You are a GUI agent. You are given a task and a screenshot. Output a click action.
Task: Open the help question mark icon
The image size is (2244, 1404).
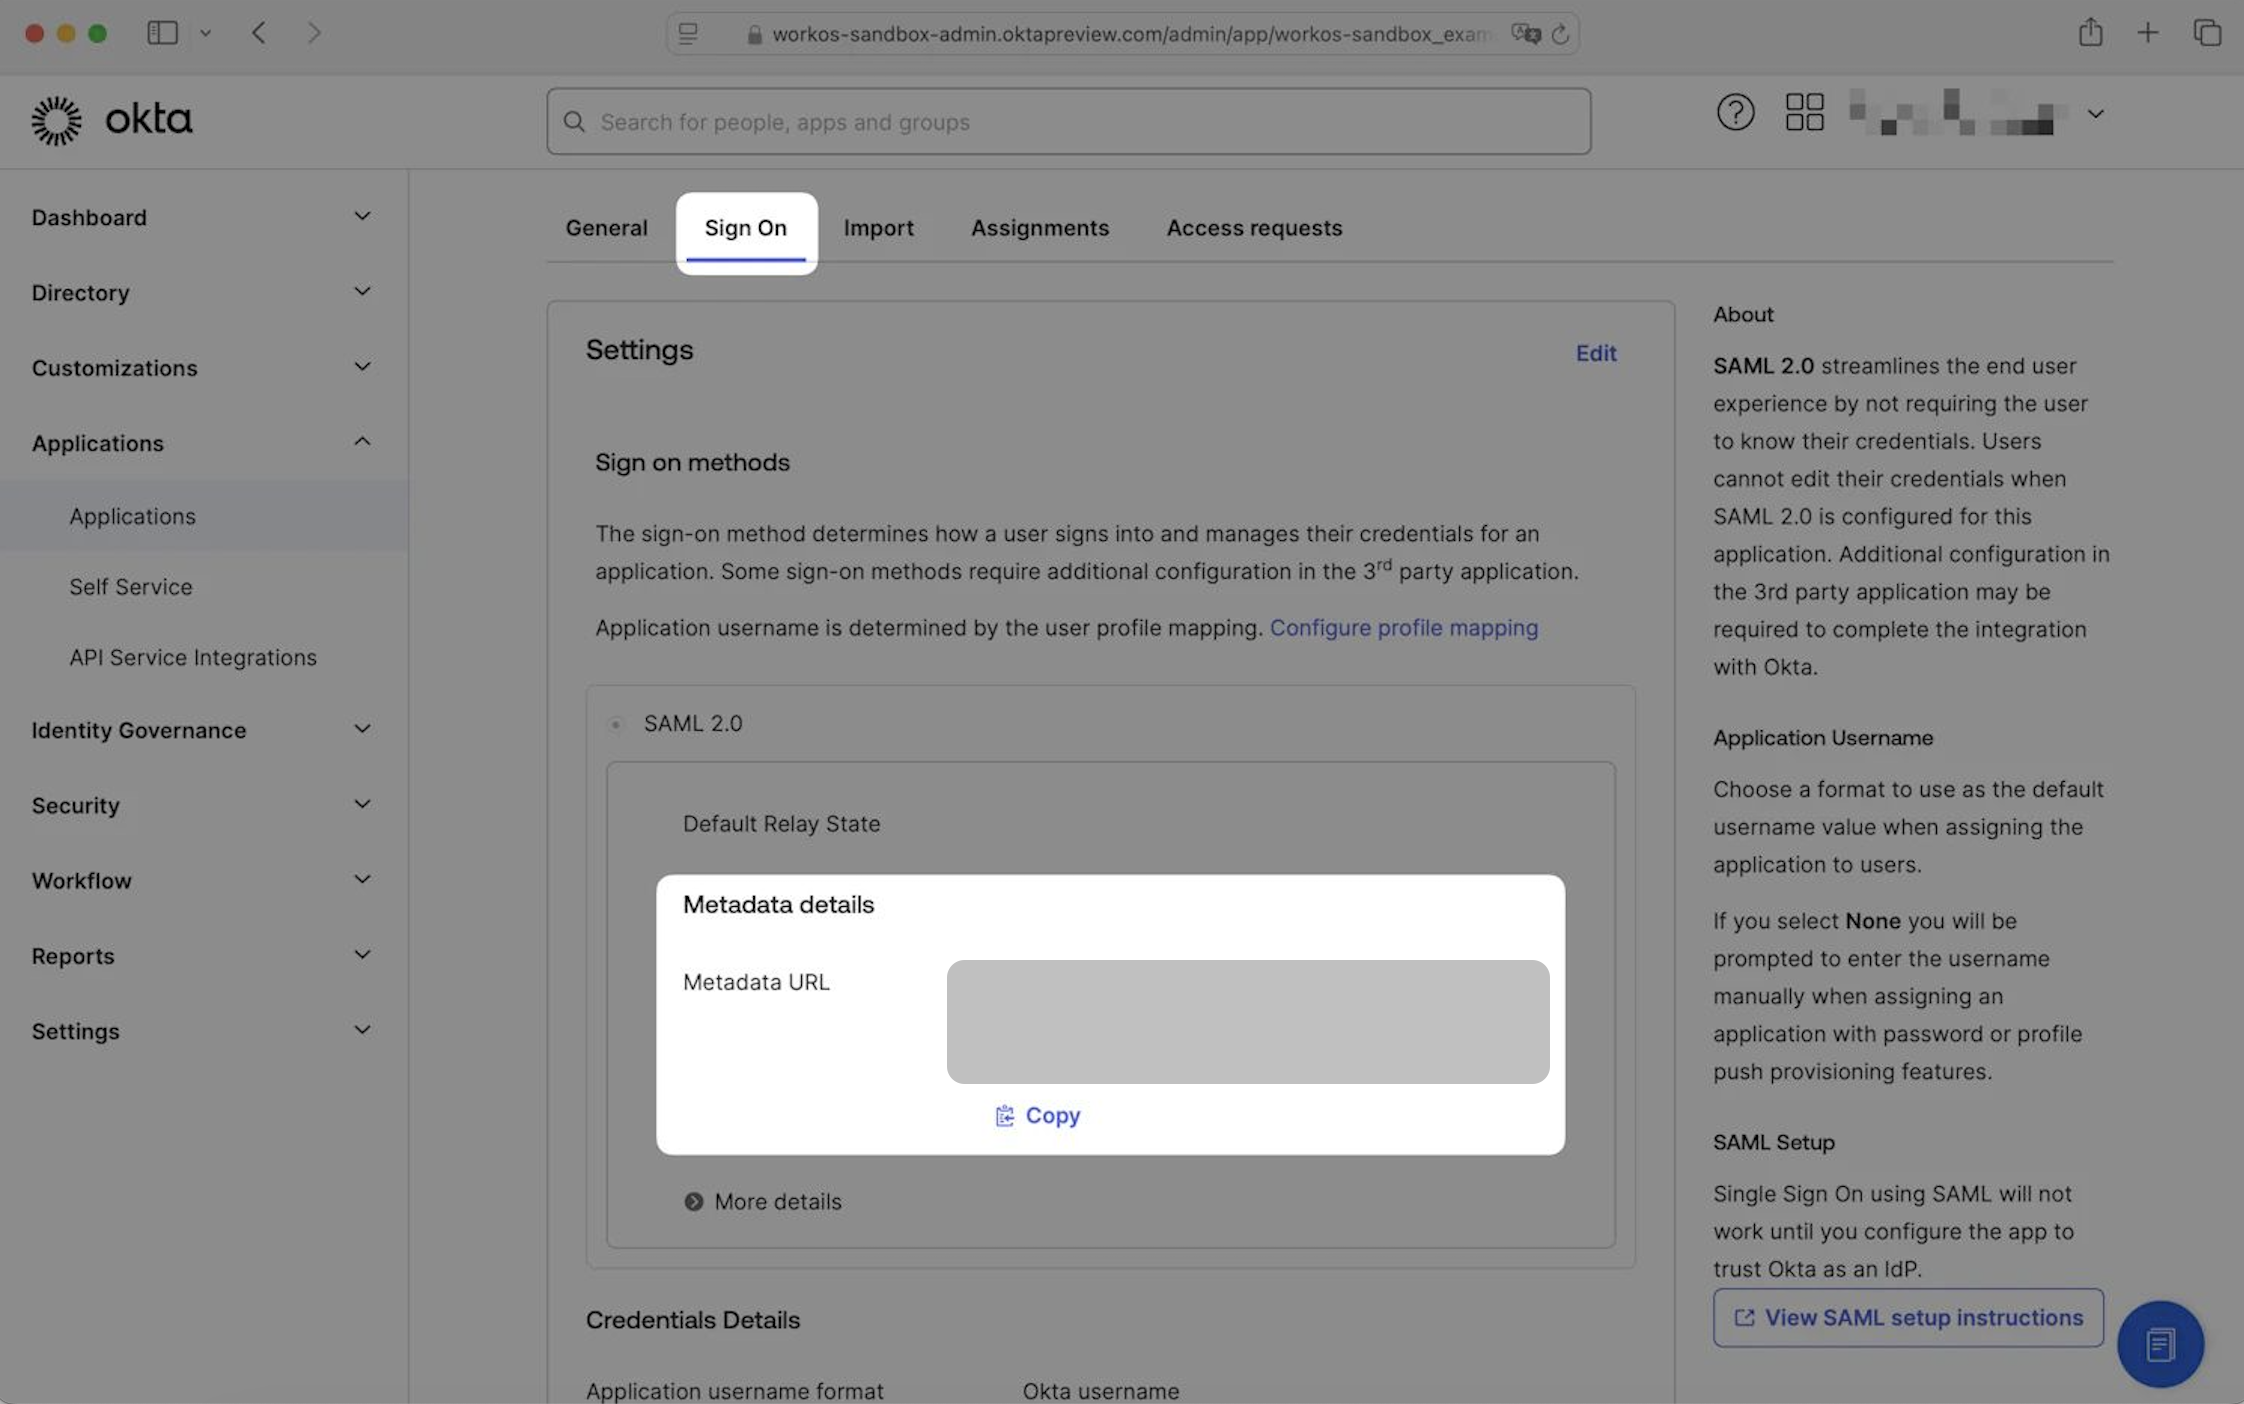(1735, 112)
